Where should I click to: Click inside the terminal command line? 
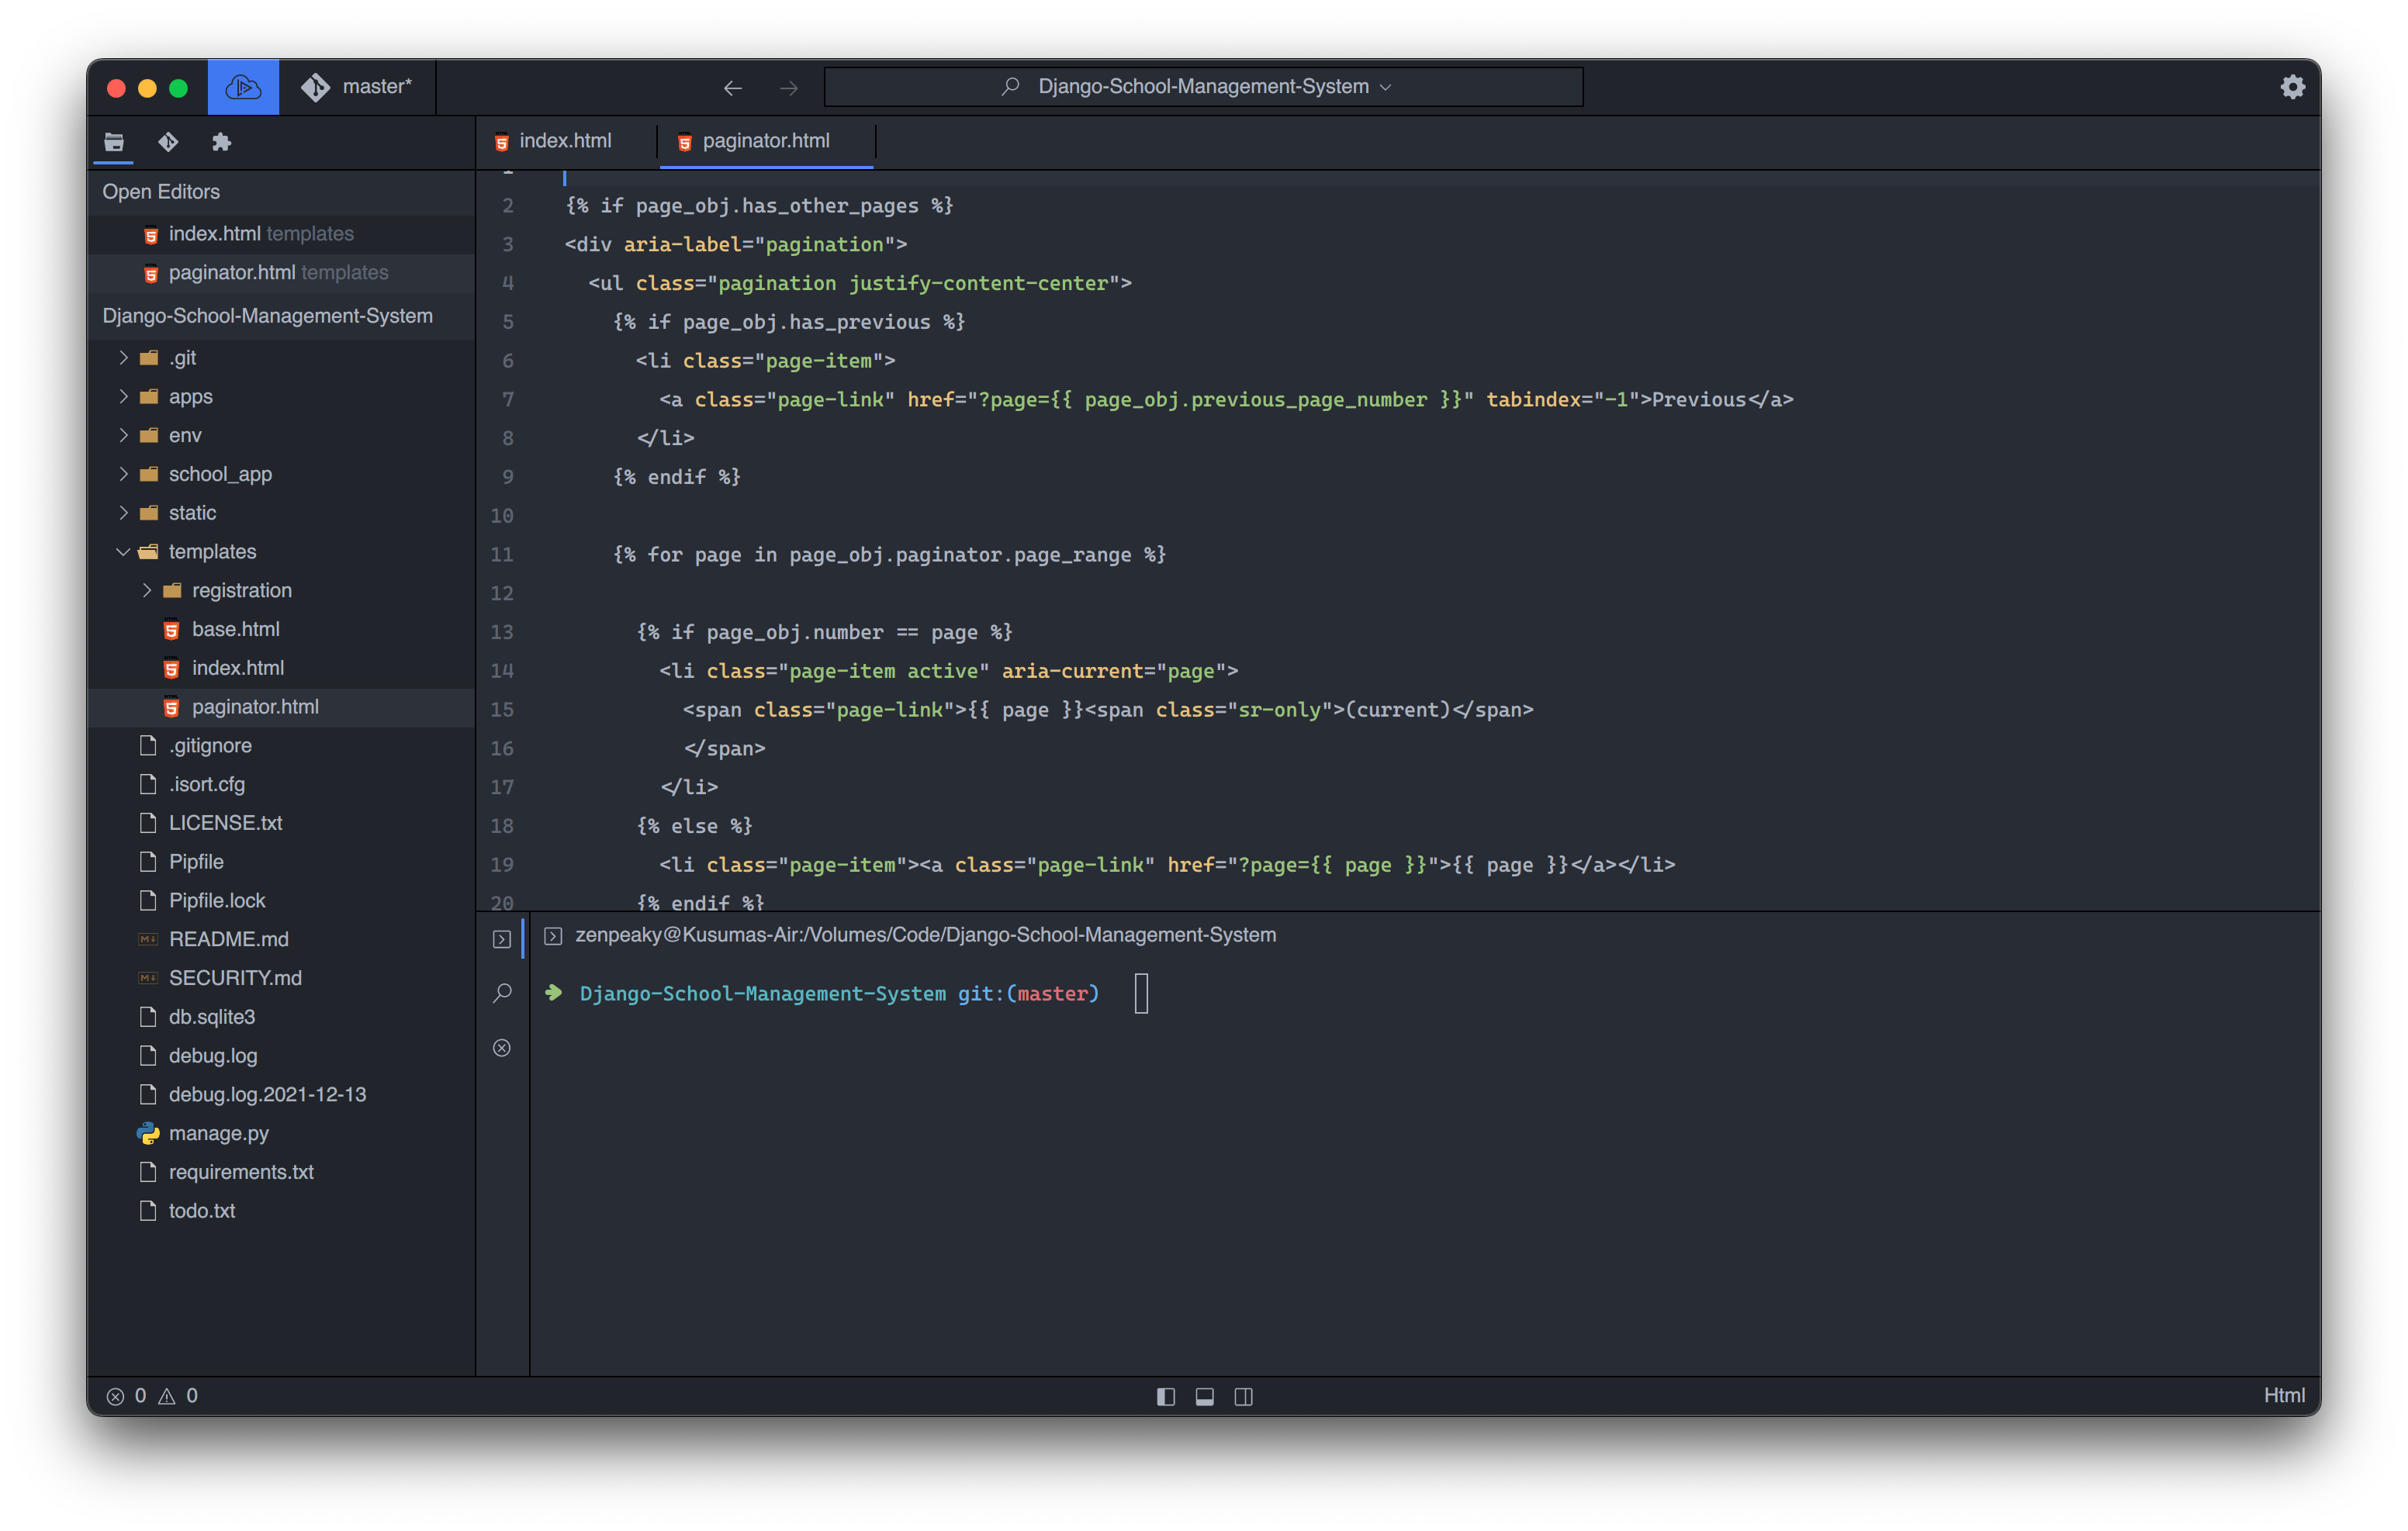(1141, 993)
